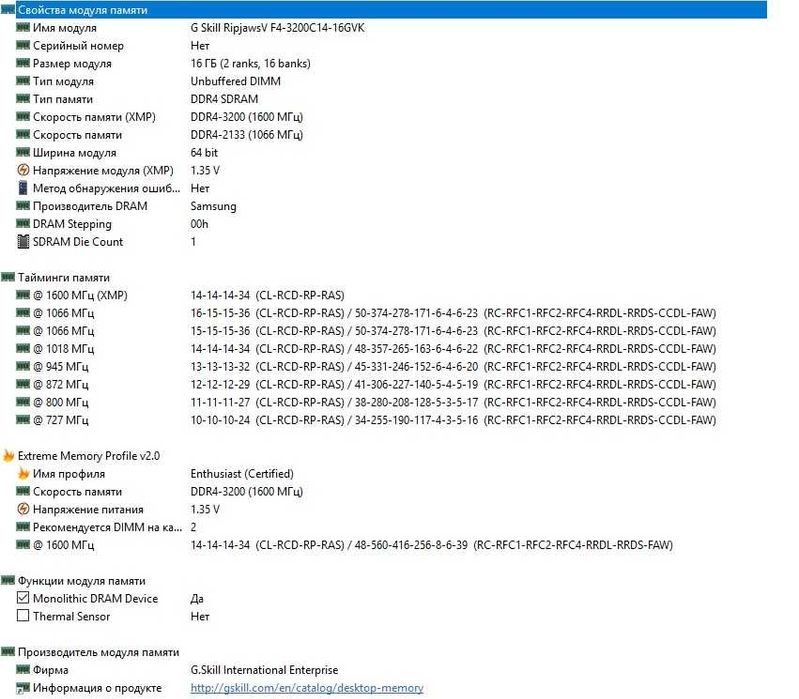The height and width of the screenshot is (699, 799).
Task: Select the DDR4-2133 (1066 МГц) value
Action: click(247, 135)
